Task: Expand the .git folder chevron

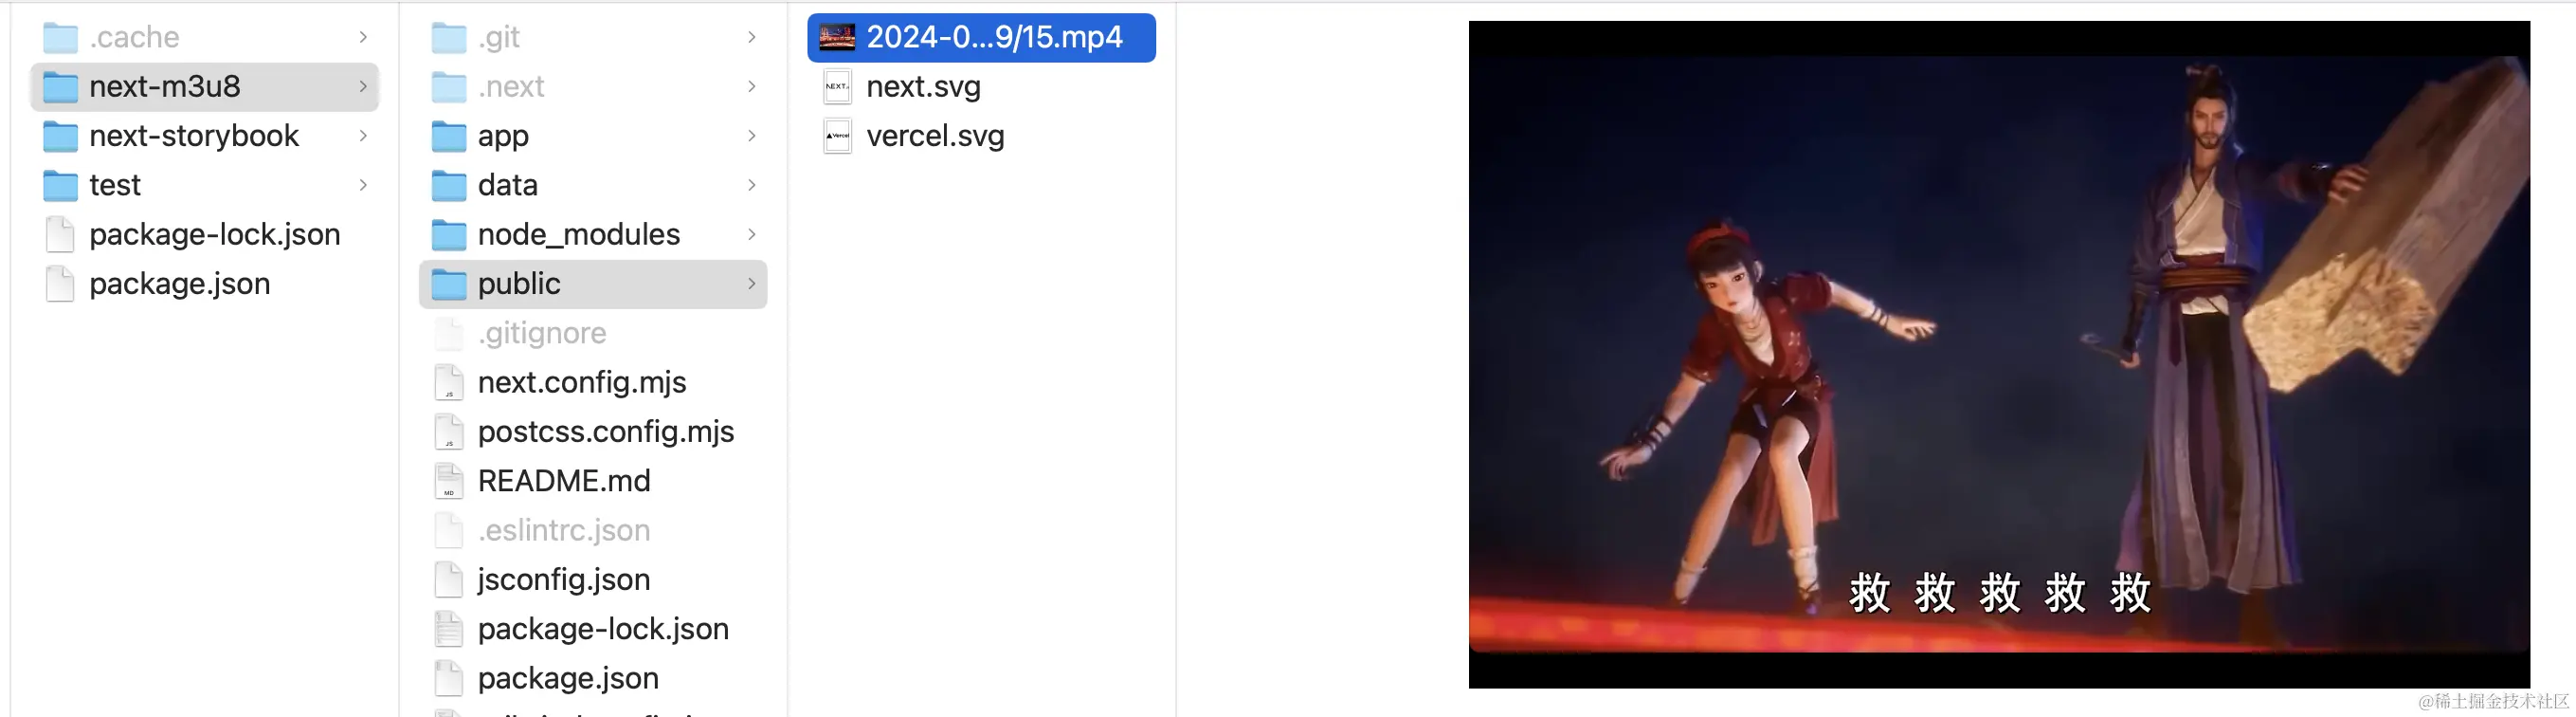Action: coord(751,38)
